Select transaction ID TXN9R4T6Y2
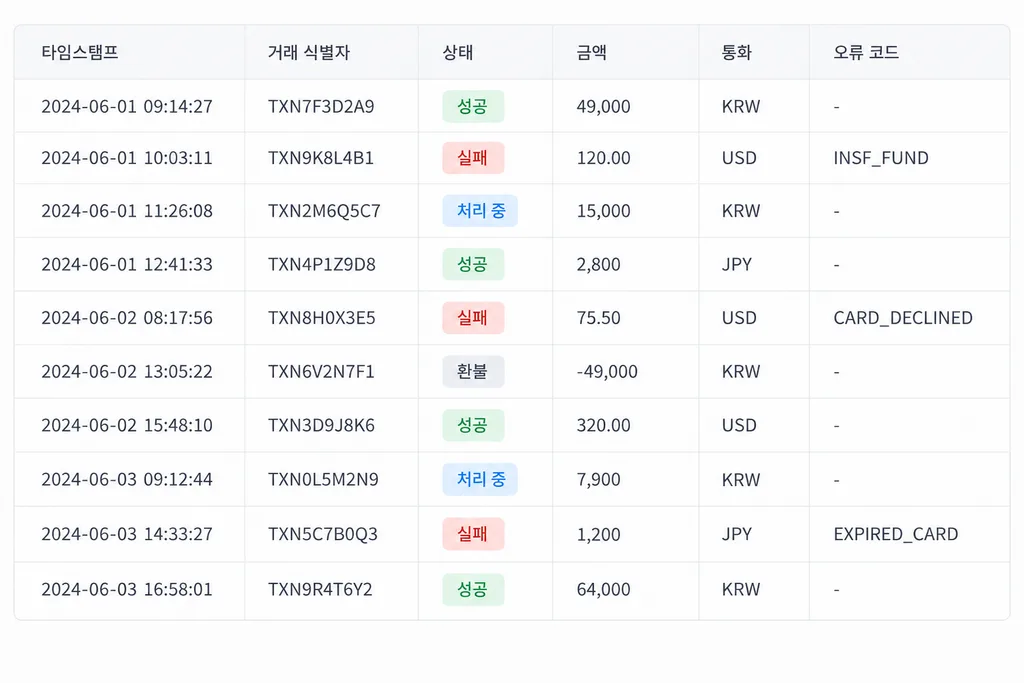 pyautogui.click(x=320, y=590)
